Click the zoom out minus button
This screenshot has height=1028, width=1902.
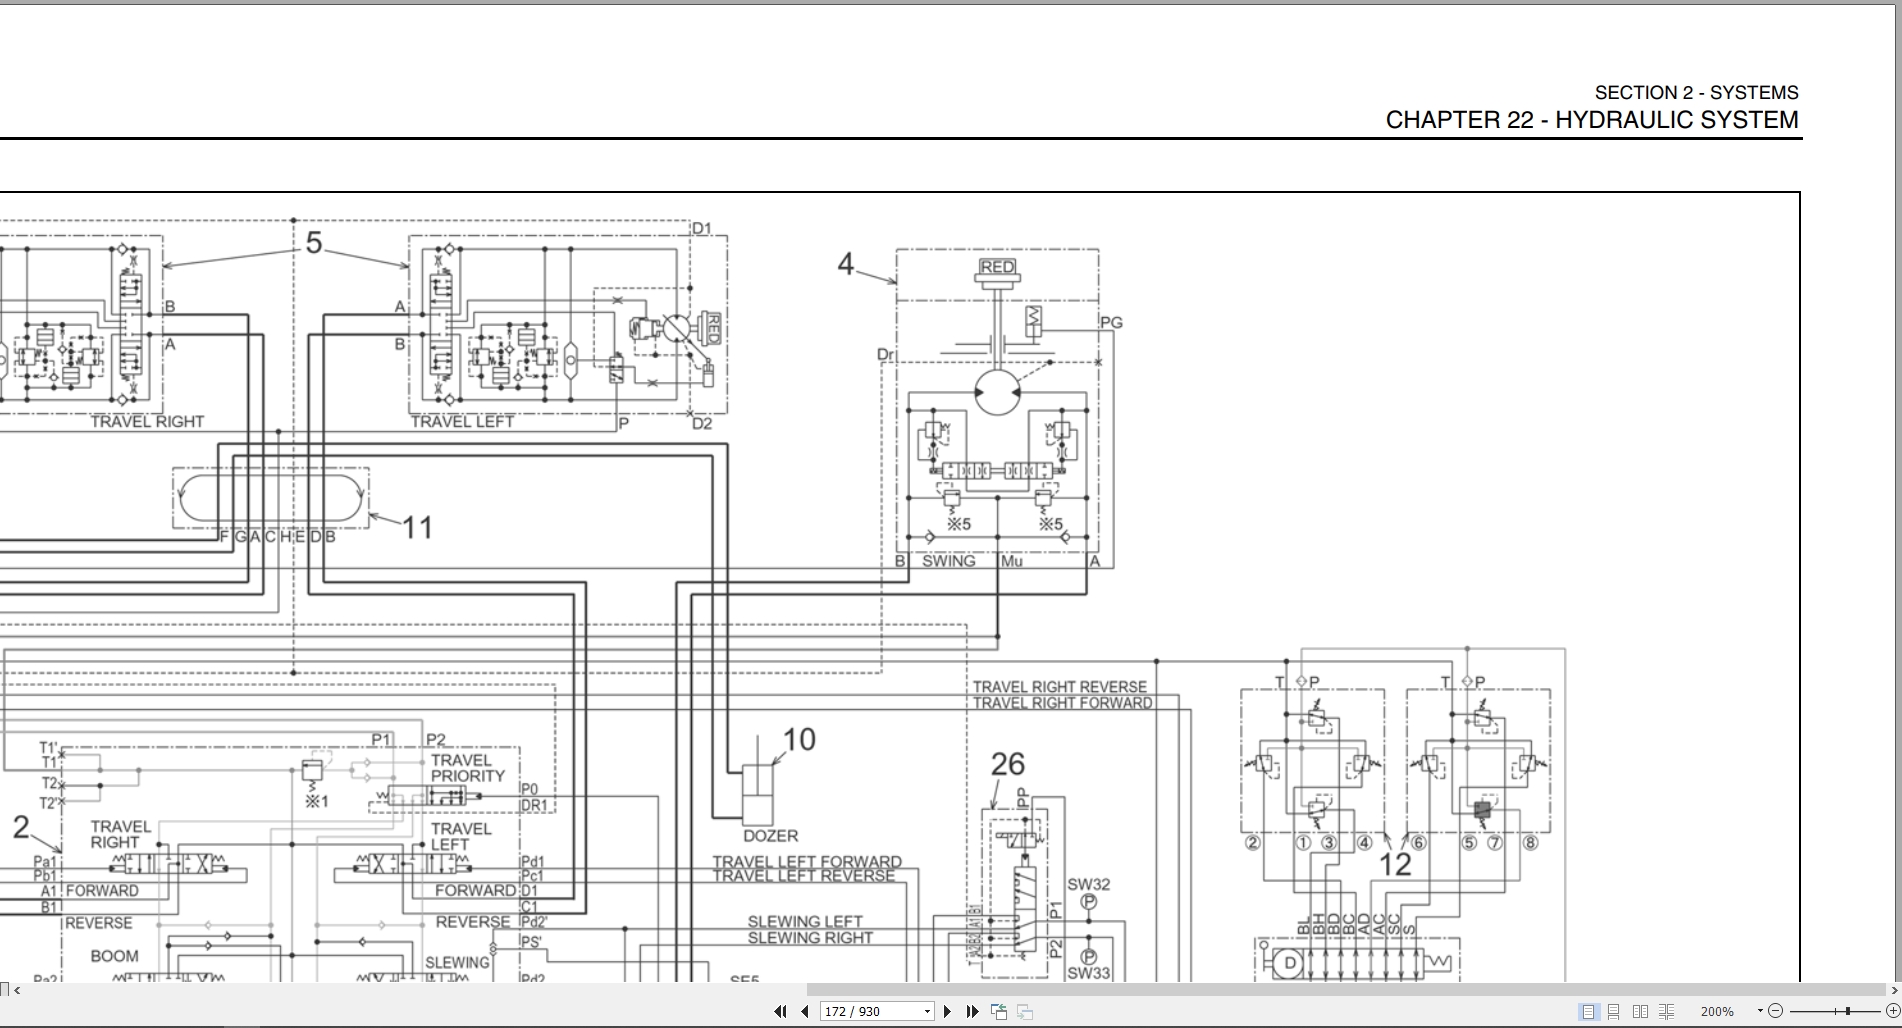click(1775, 1011)
